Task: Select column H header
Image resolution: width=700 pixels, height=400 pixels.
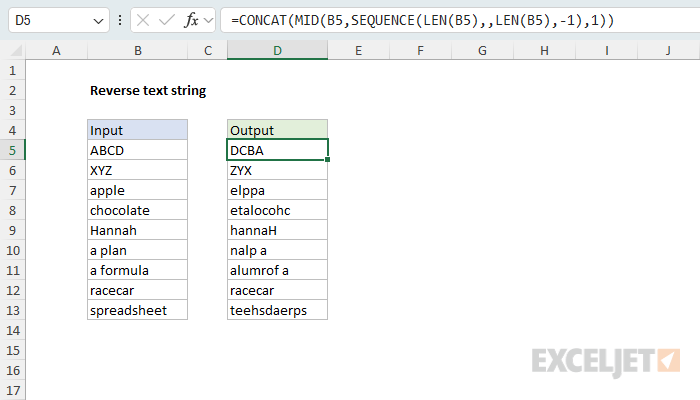Action: [x=545, y=50]
